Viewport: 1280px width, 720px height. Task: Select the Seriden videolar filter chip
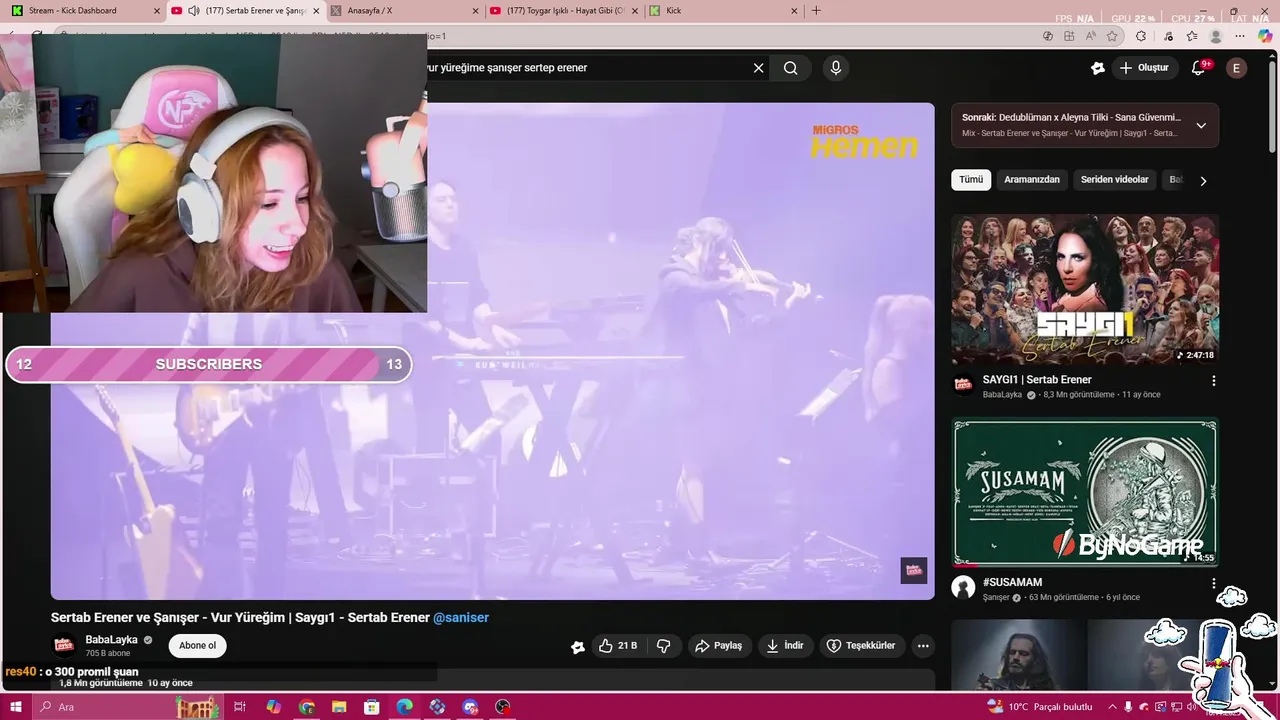pos(1114,180)
